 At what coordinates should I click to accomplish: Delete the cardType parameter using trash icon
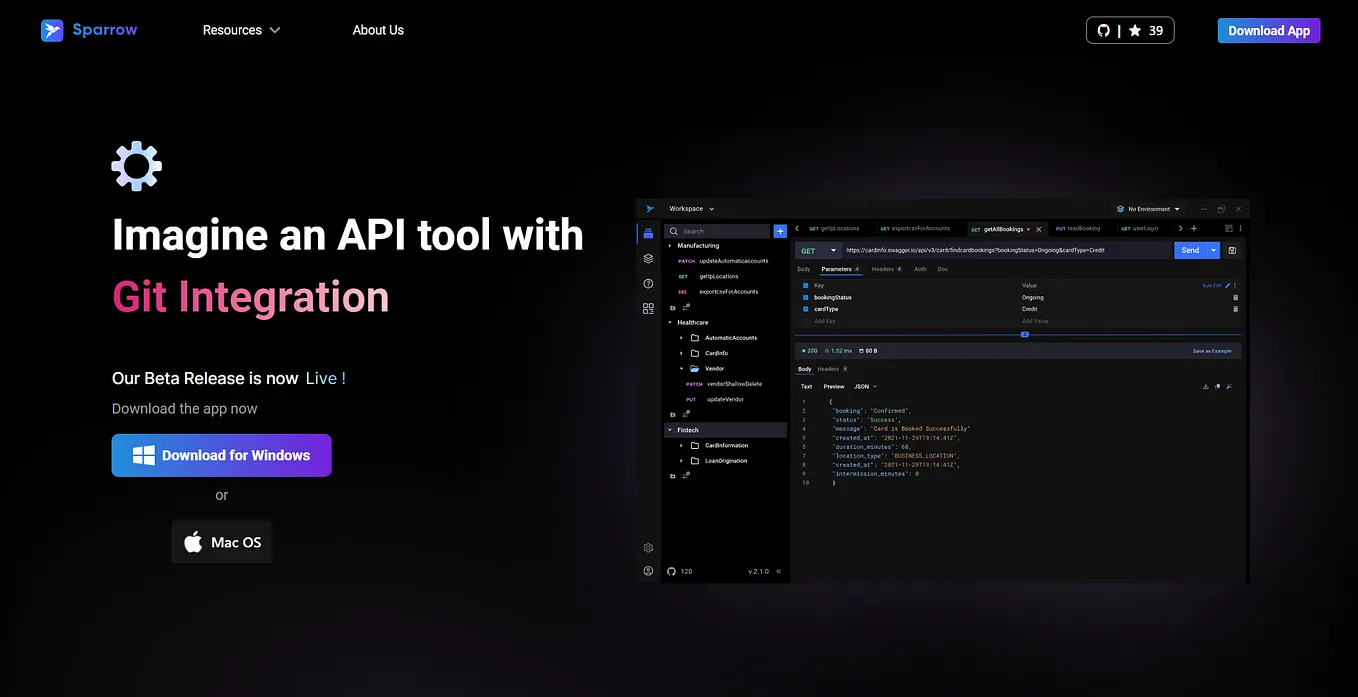[x=1236, y=309]
